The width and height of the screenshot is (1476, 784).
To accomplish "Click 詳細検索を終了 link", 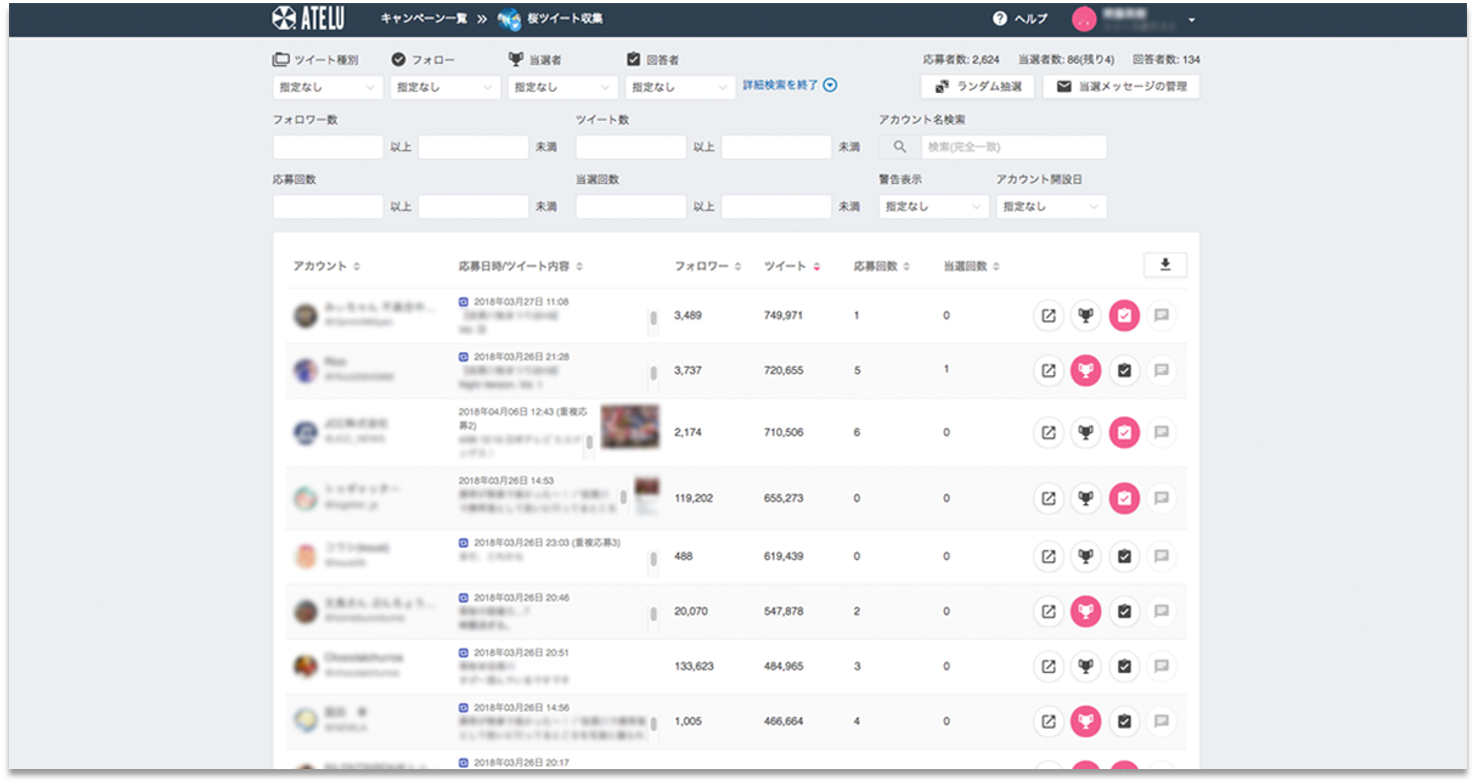I will tap(790, 86).
